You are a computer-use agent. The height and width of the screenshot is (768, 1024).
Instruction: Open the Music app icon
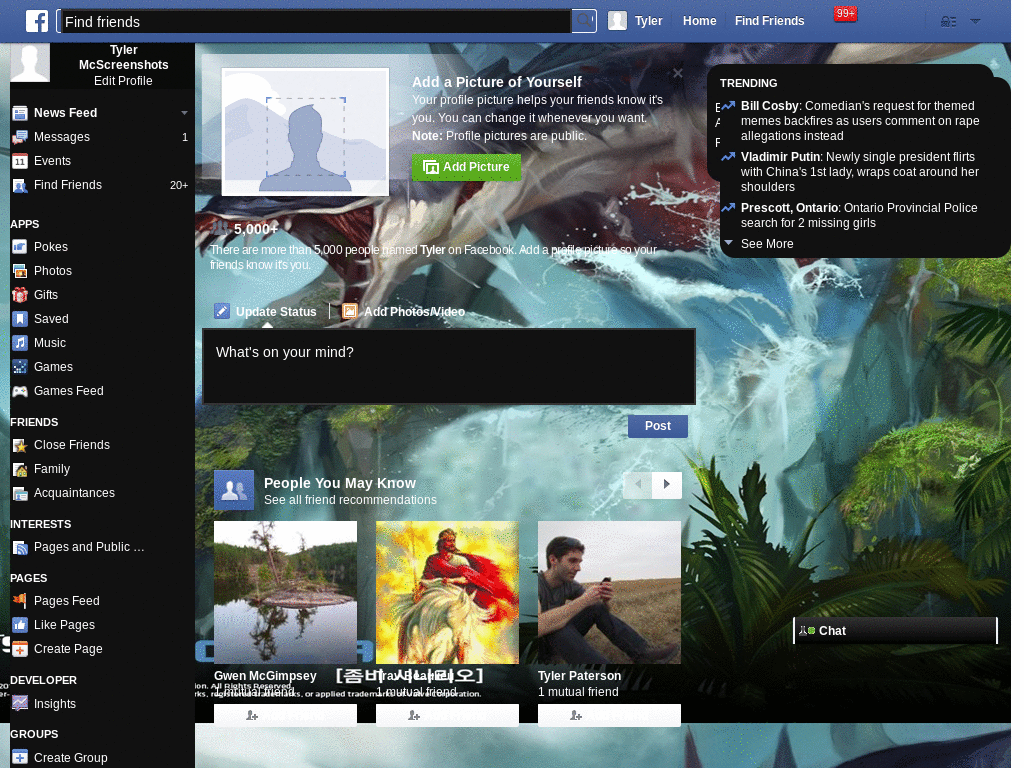[x=20, y=343]
